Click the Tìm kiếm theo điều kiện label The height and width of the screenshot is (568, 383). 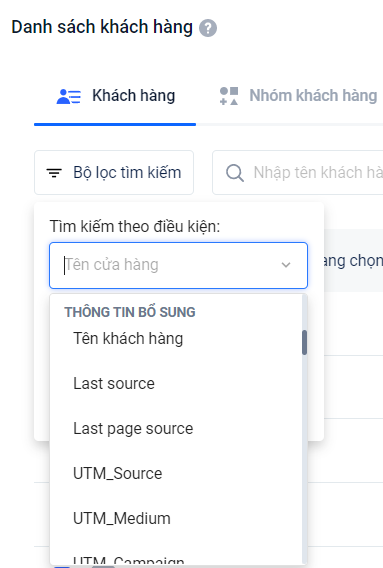pos(135,226)
